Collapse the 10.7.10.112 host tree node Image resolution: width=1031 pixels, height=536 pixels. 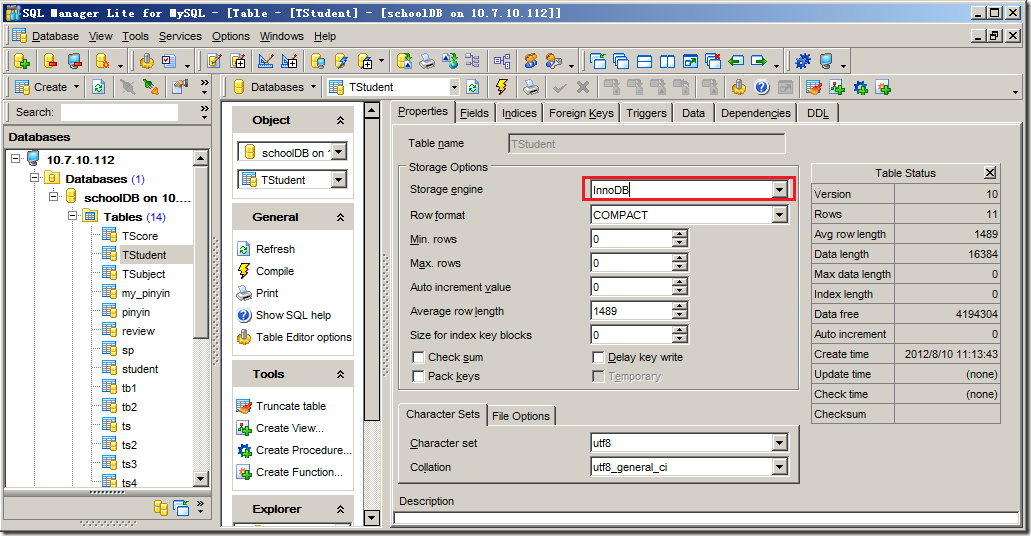click(x=16, y=158)
